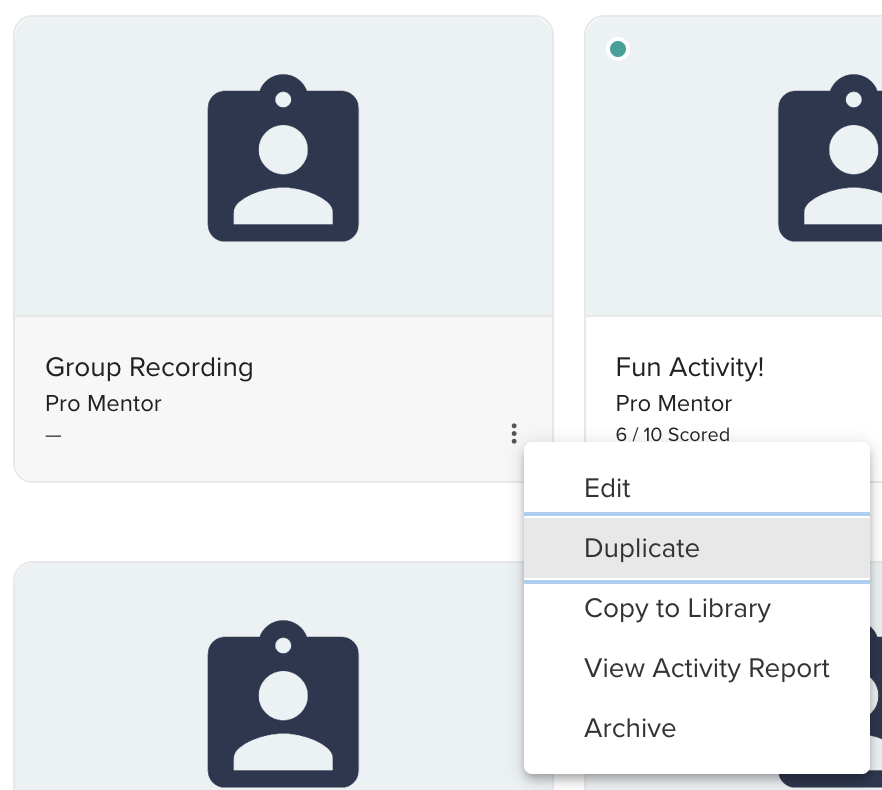Click Pro Mentor under Group Recording

click(x=104, y=403)
